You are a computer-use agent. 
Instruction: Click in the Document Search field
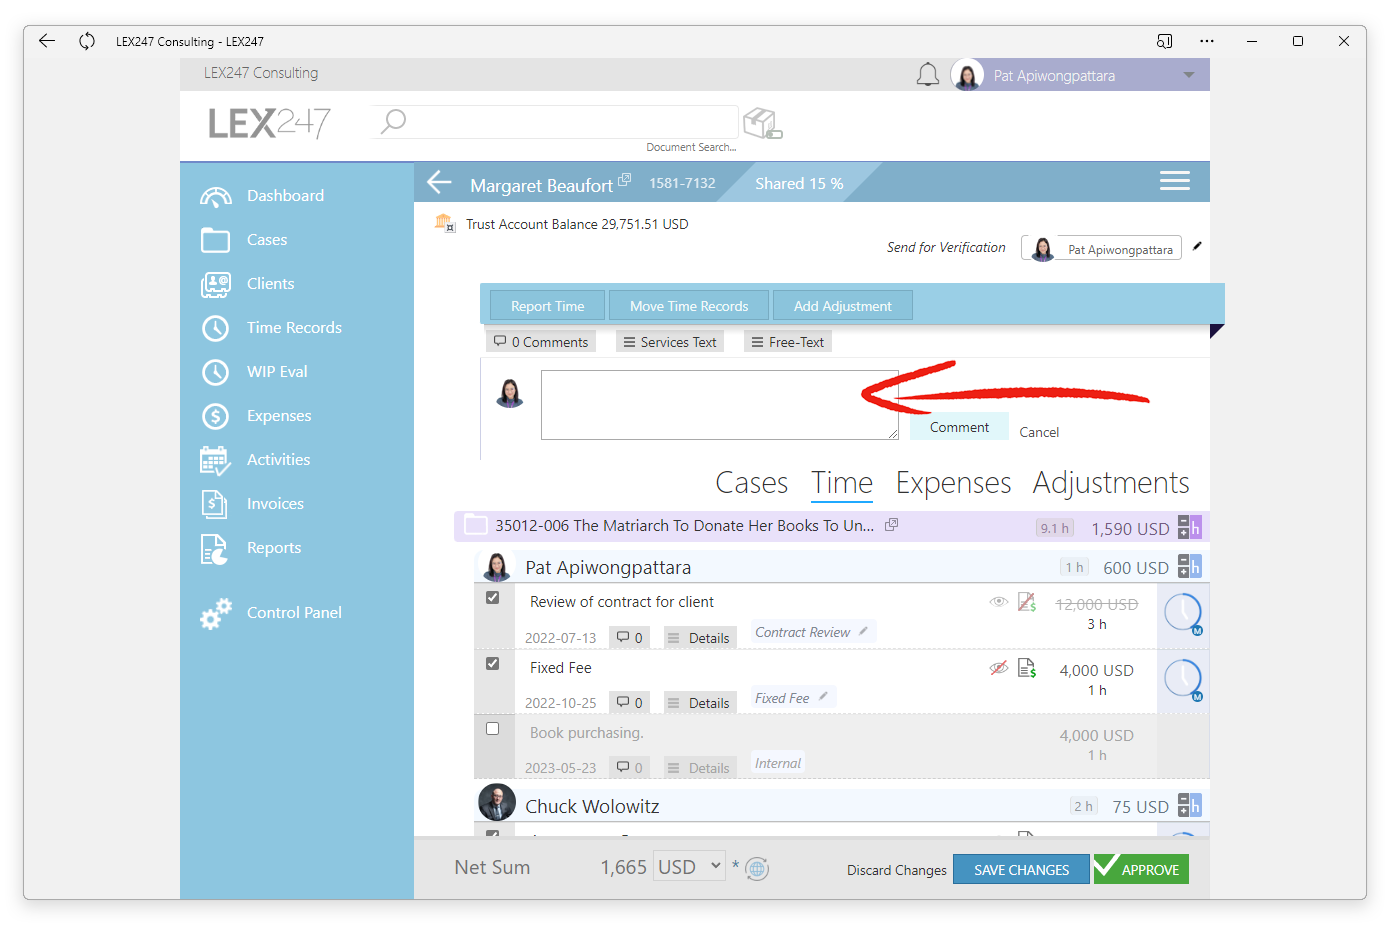tap(555, 121)
